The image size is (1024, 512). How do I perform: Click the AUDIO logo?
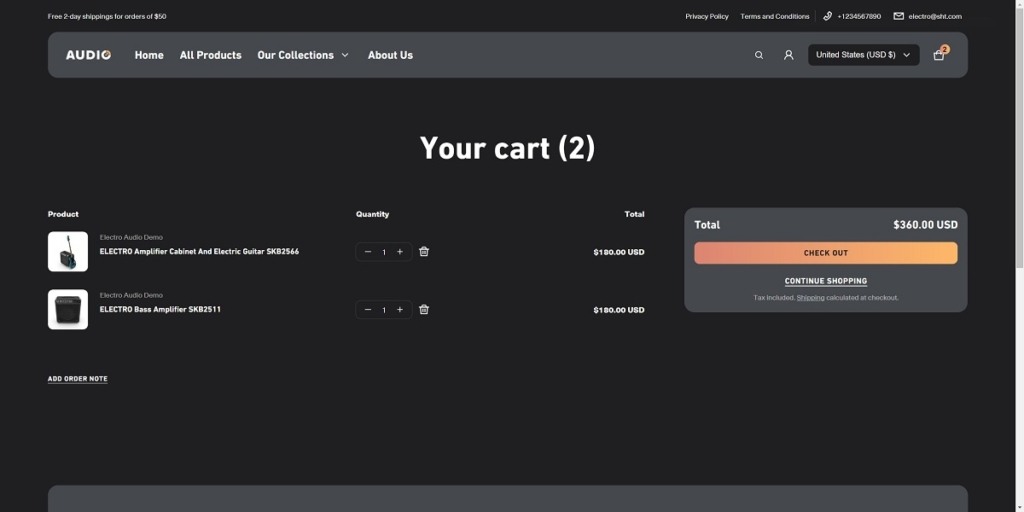click(x=88, y=55)
